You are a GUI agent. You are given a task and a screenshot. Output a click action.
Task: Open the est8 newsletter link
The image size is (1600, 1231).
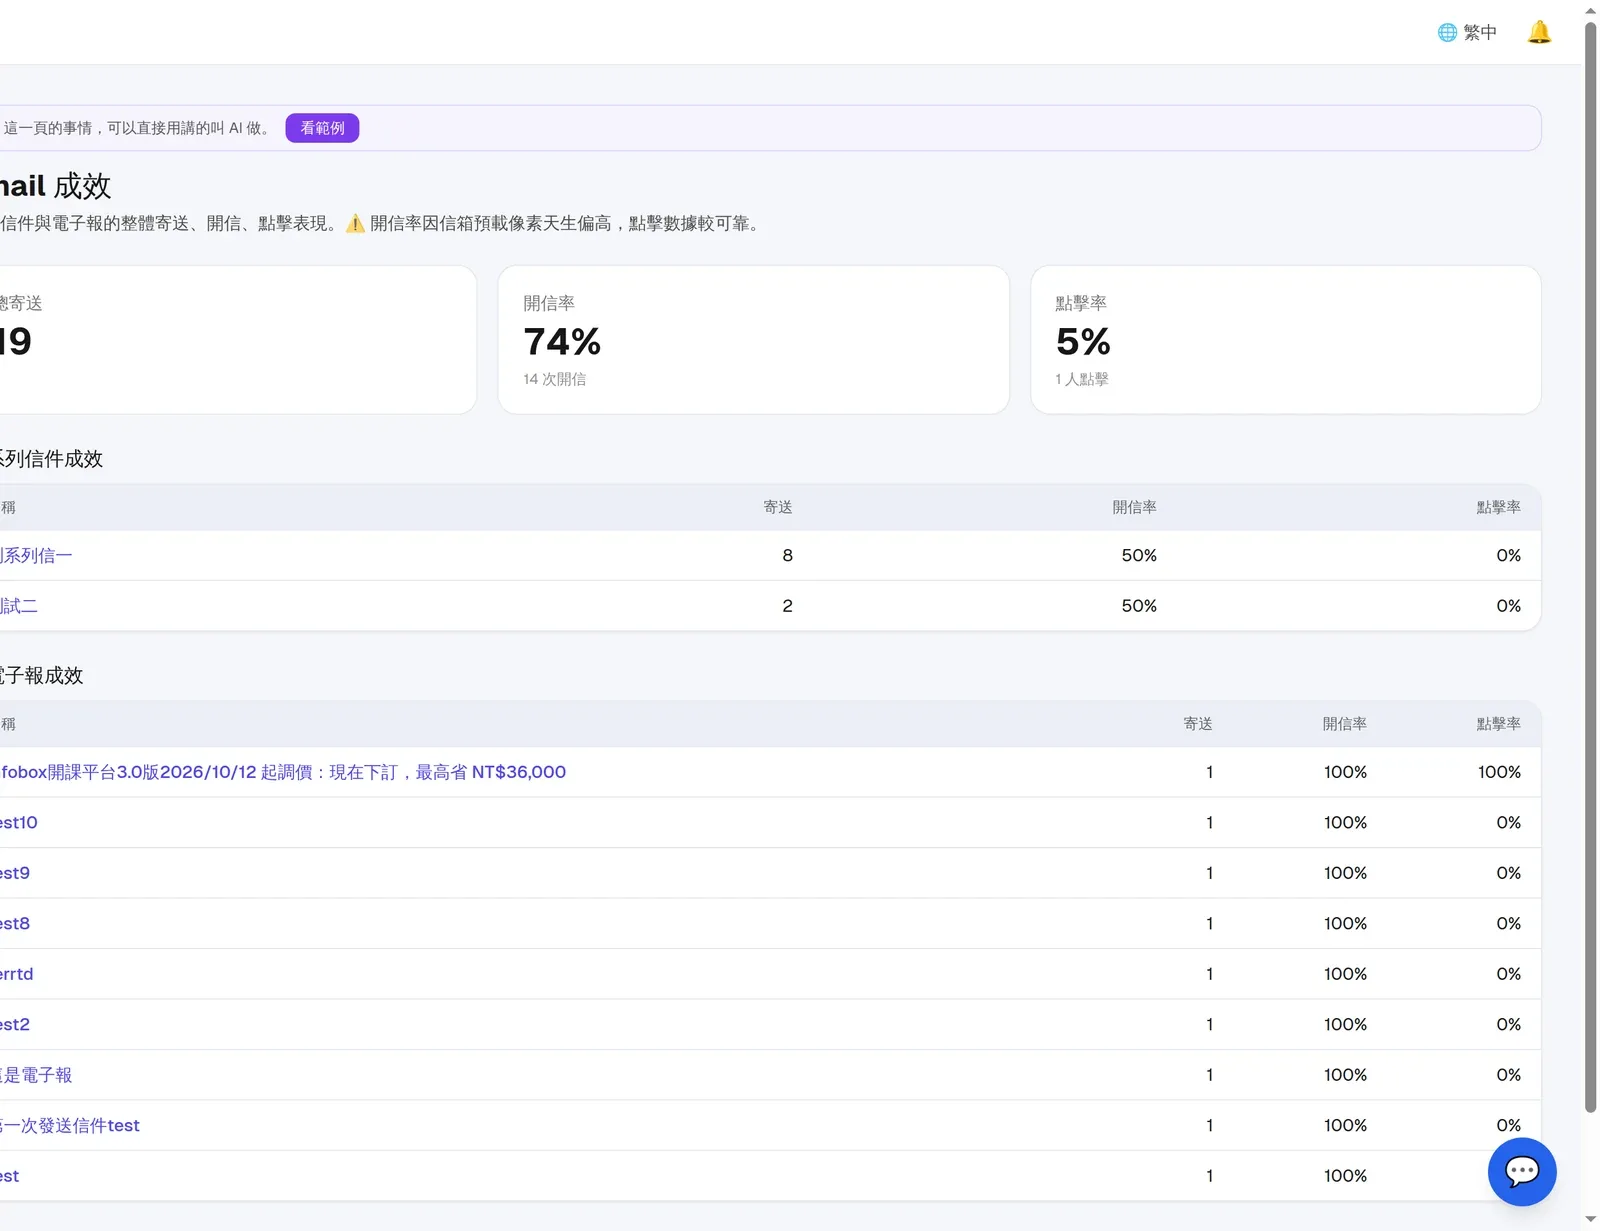pos(14,923)
